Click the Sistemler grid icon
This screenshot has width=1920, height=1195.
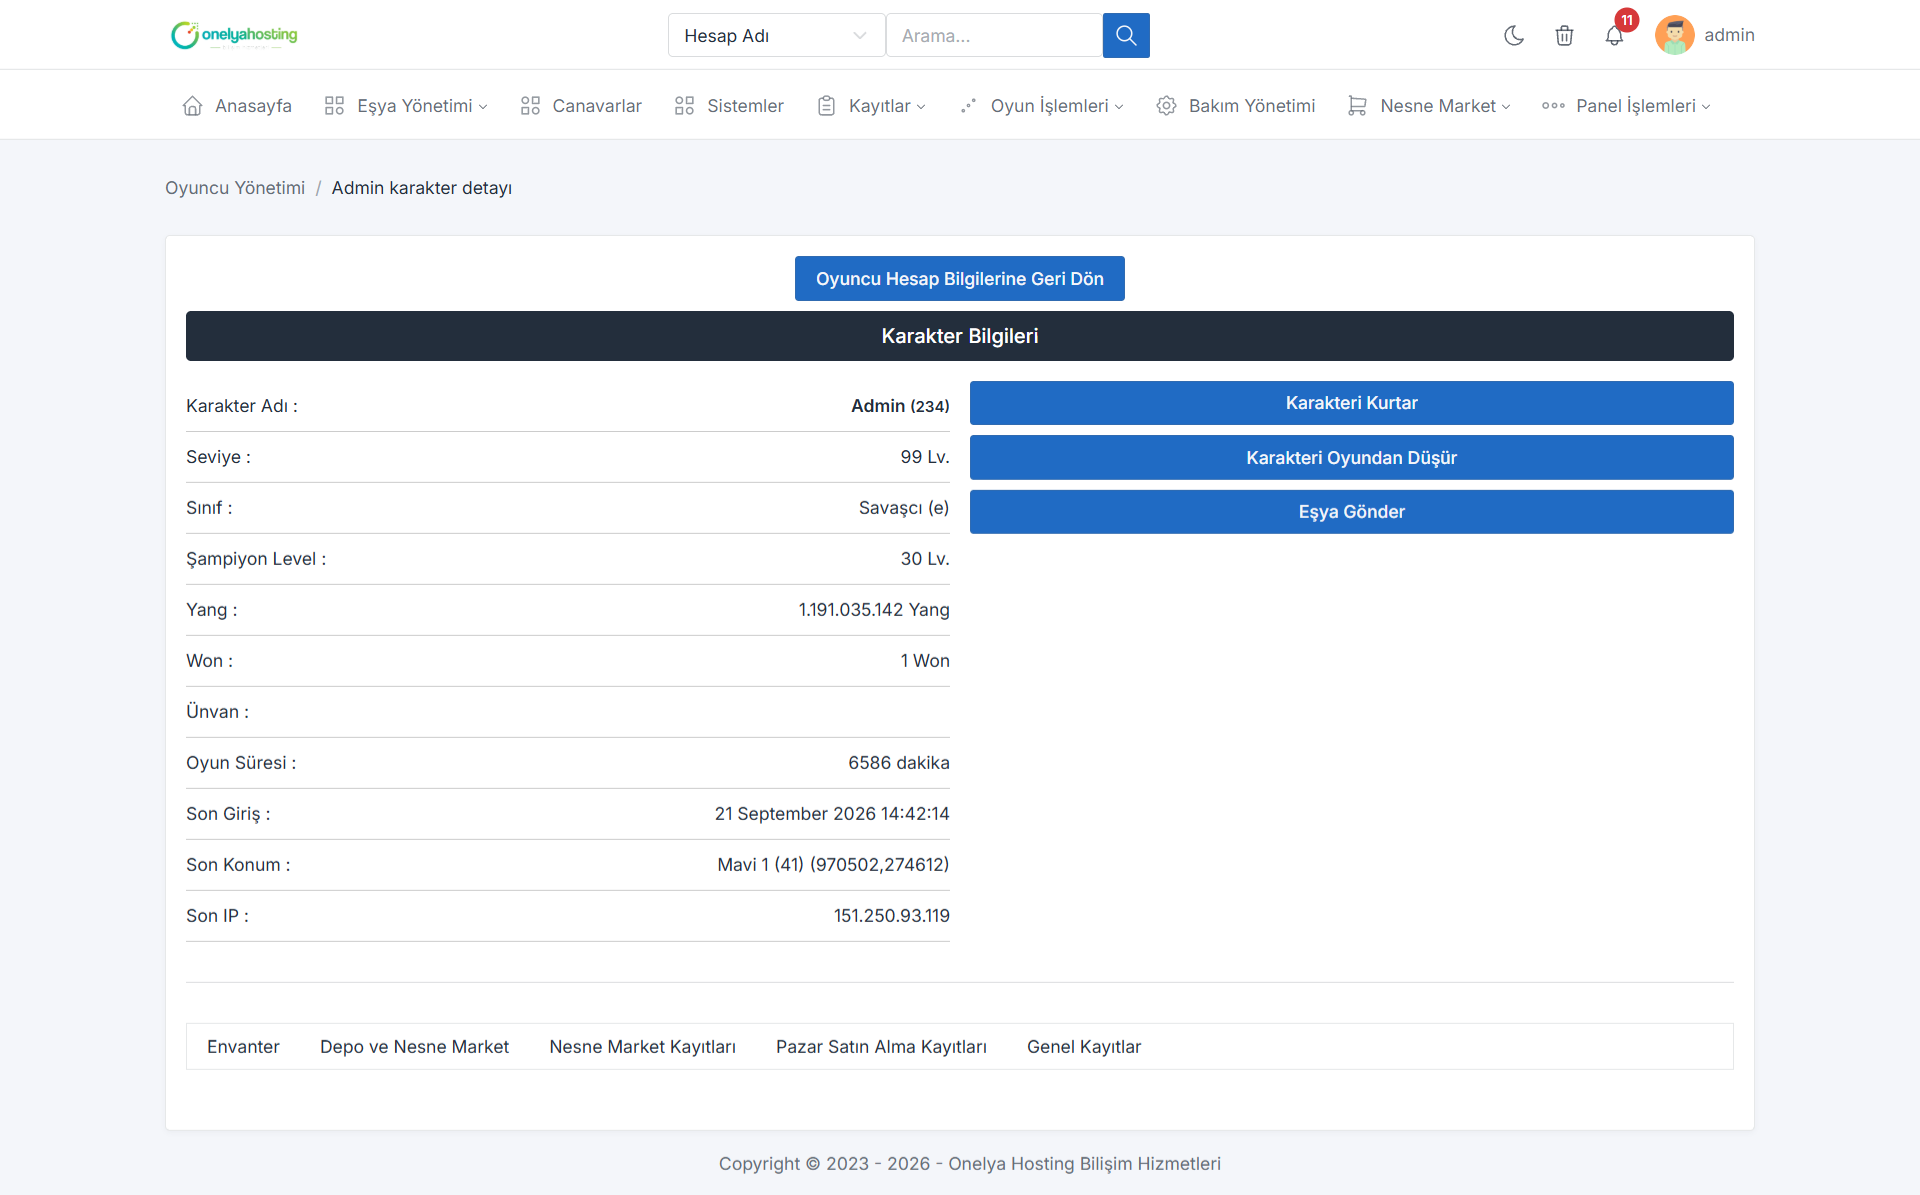(684, 106)
